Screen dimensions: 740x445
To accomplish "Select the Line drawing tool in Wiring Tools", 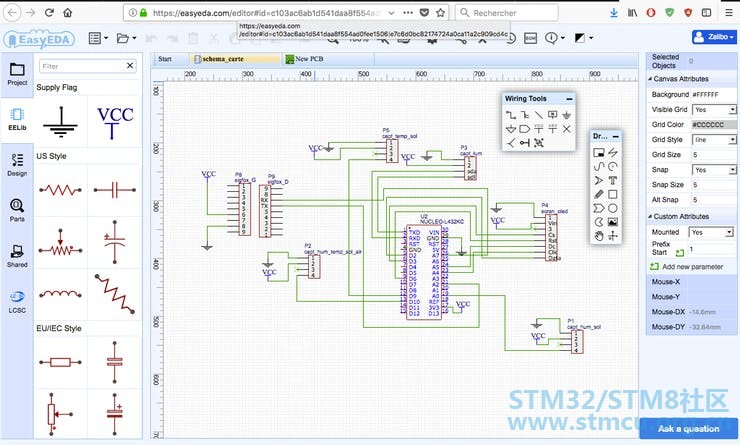I will click(x=538, y=115).
